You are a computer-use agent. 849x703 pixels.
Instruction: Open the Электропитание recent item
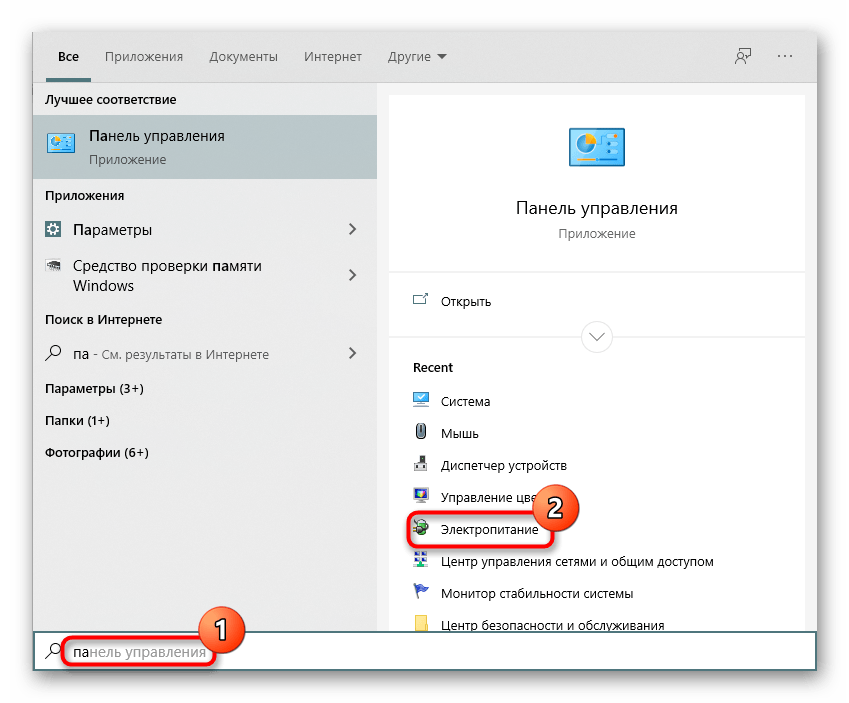(489, 529)
